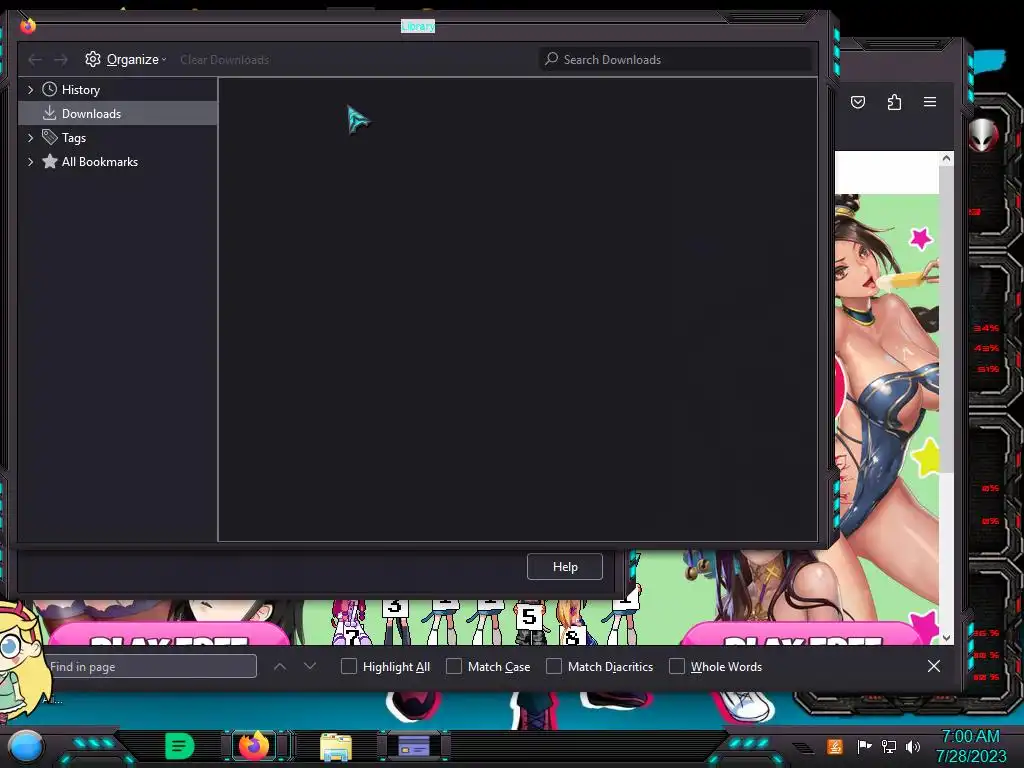Click the Library forward arrow
The height and width of the screenshot is (768, 1024).
pos(61,60)
